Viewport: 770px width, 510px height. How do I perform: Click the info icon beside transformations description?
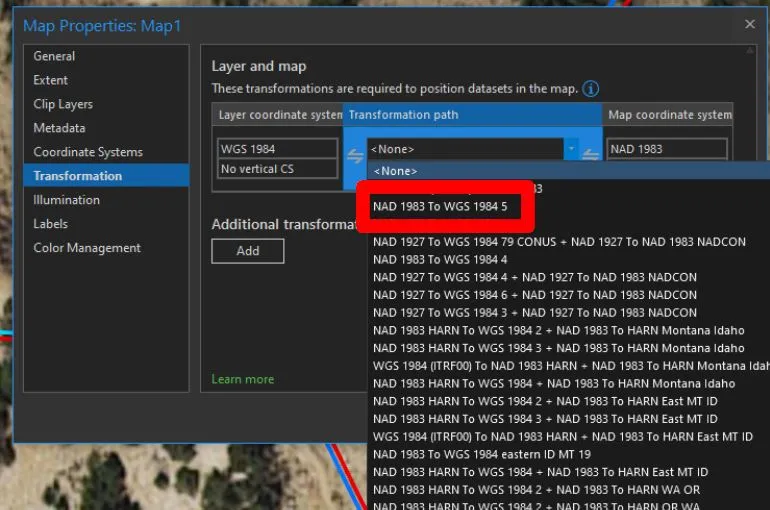pyautogui.click(x=591, y=89)
